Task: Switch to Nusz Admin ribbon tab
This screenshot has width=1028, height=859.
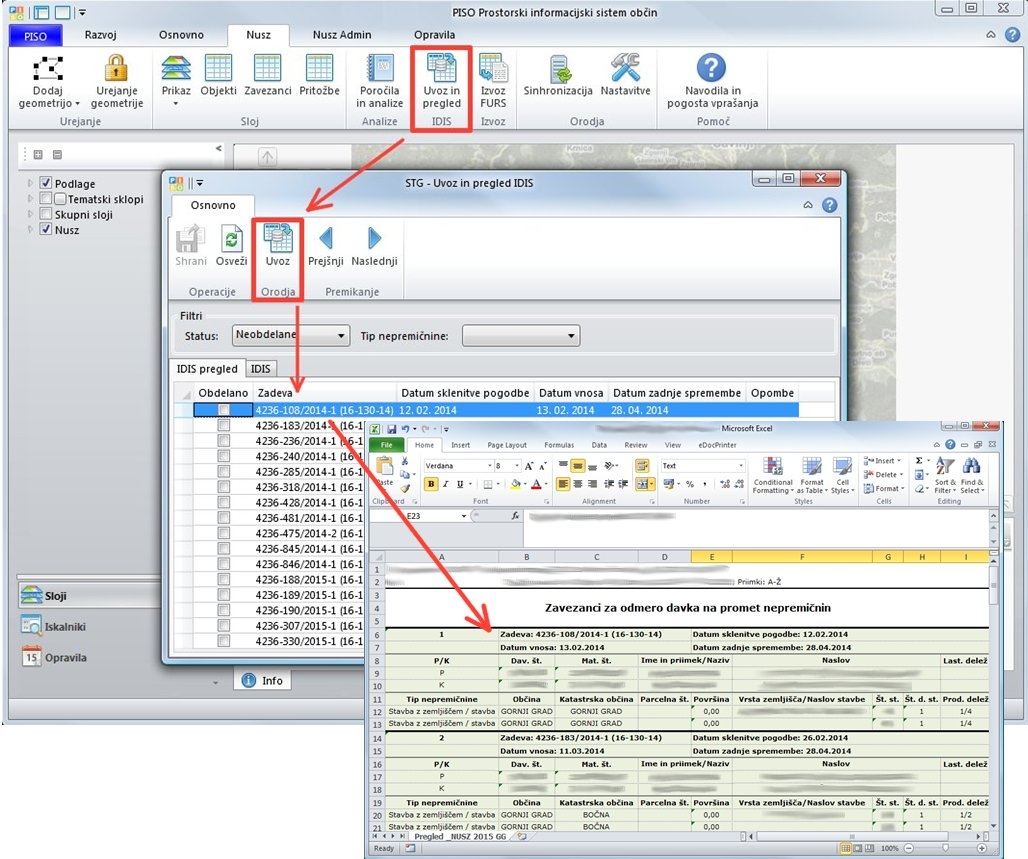Action: [x=341, y=35]
